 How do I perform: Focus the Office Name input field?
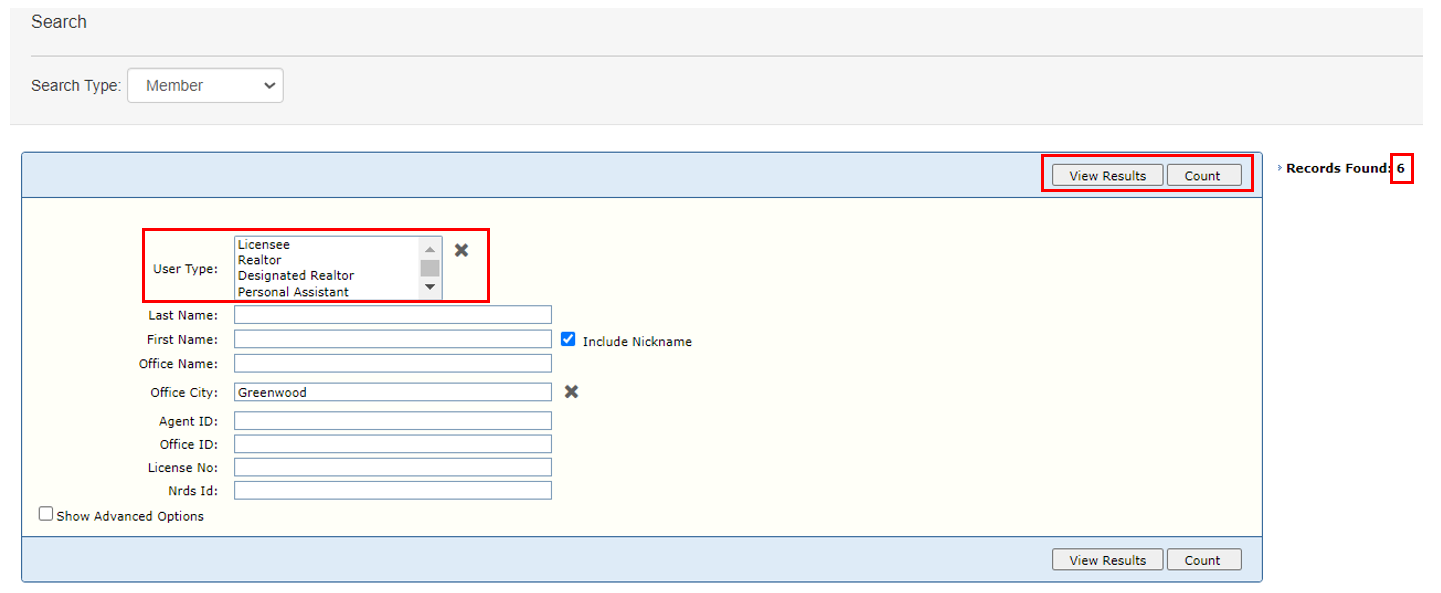(393, 363)
